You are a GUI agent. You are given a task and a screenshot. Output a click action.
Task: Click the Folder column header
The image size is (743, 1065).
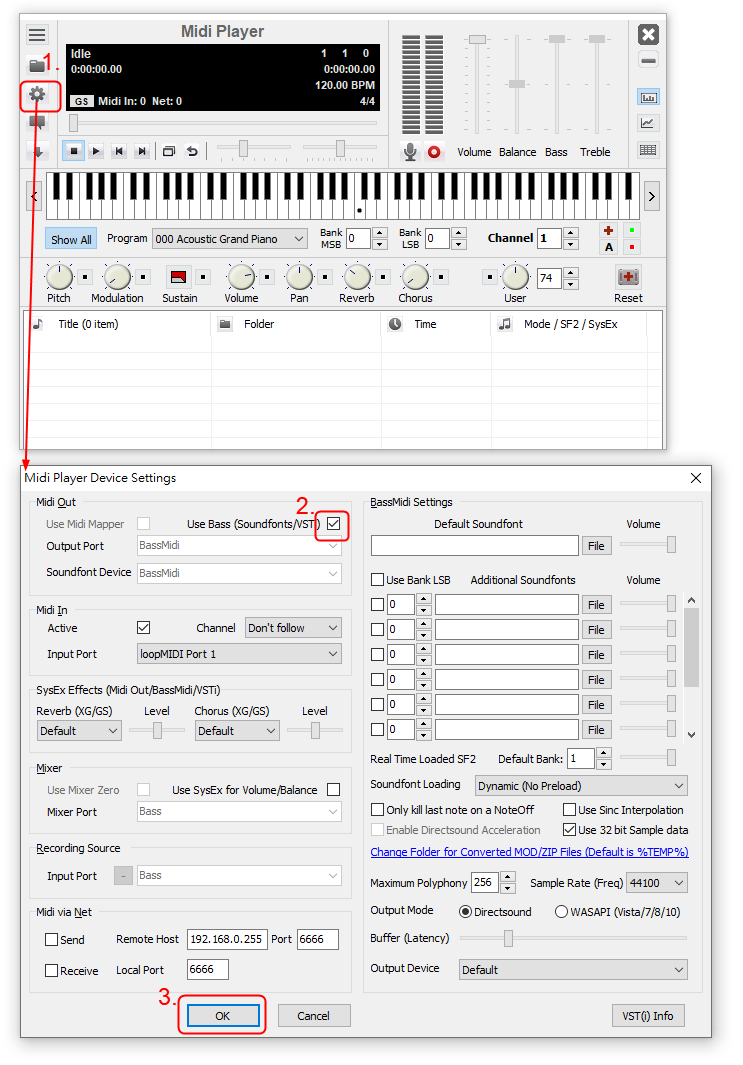coord(296,325)
